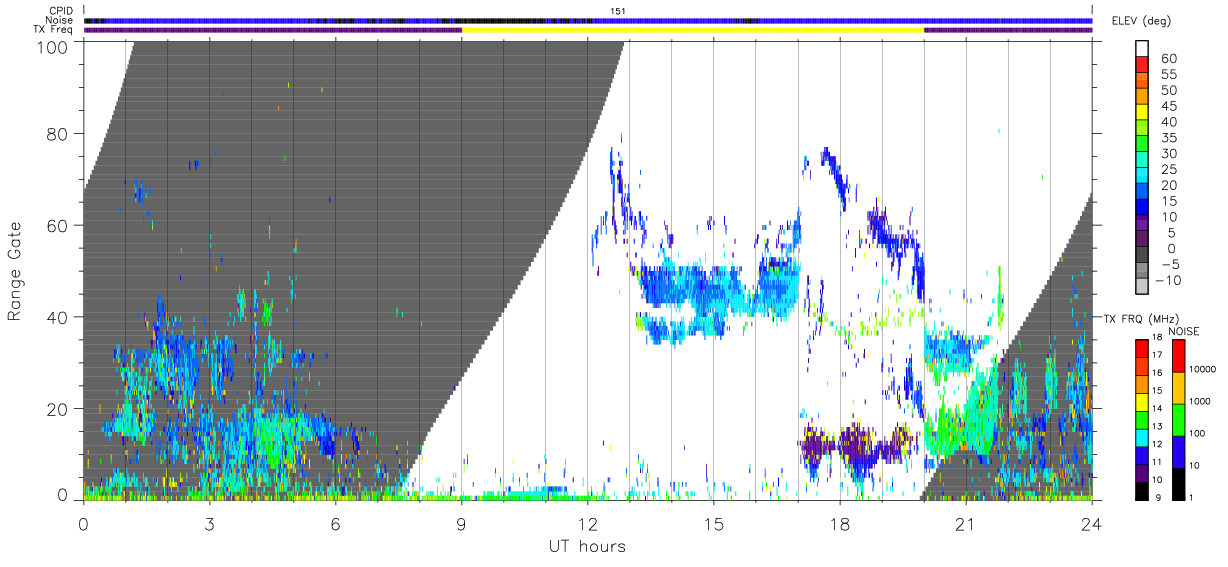Select the yellow segment of TX Freq bar
1228x567 pixels.
click(692, 30)
